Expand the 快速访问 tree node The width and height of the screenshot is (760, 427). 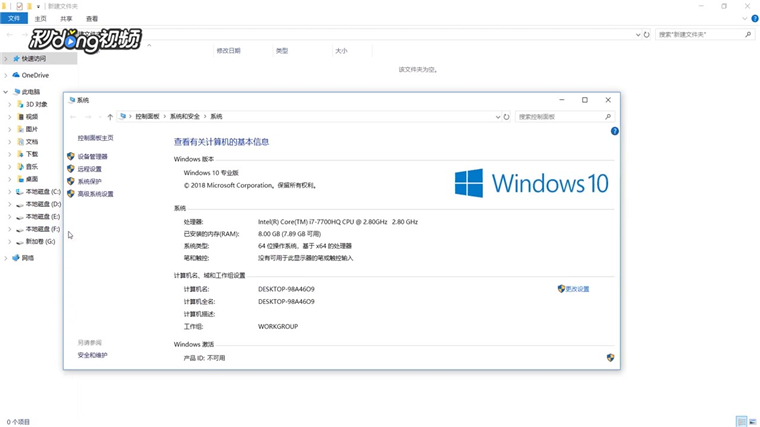point(5,59)
